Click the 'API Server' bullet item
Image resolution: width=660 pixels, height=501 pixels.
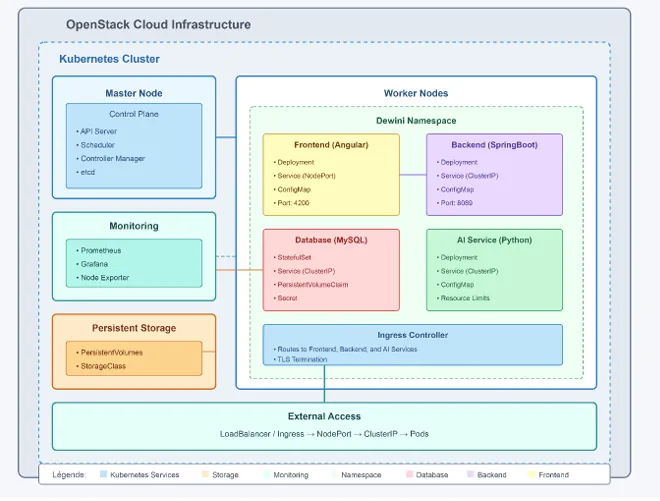point(96,131)
